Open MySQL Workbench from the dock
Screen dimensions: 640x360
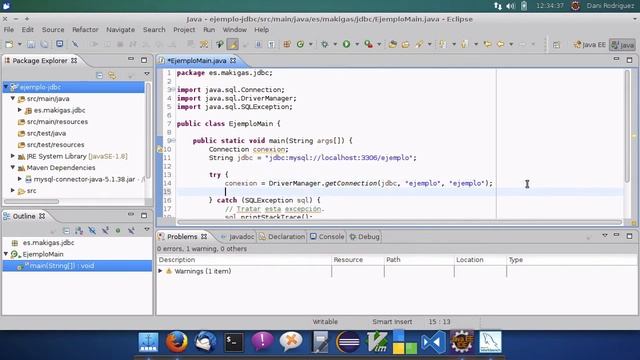pyautogui.click(x=490, y=342)
